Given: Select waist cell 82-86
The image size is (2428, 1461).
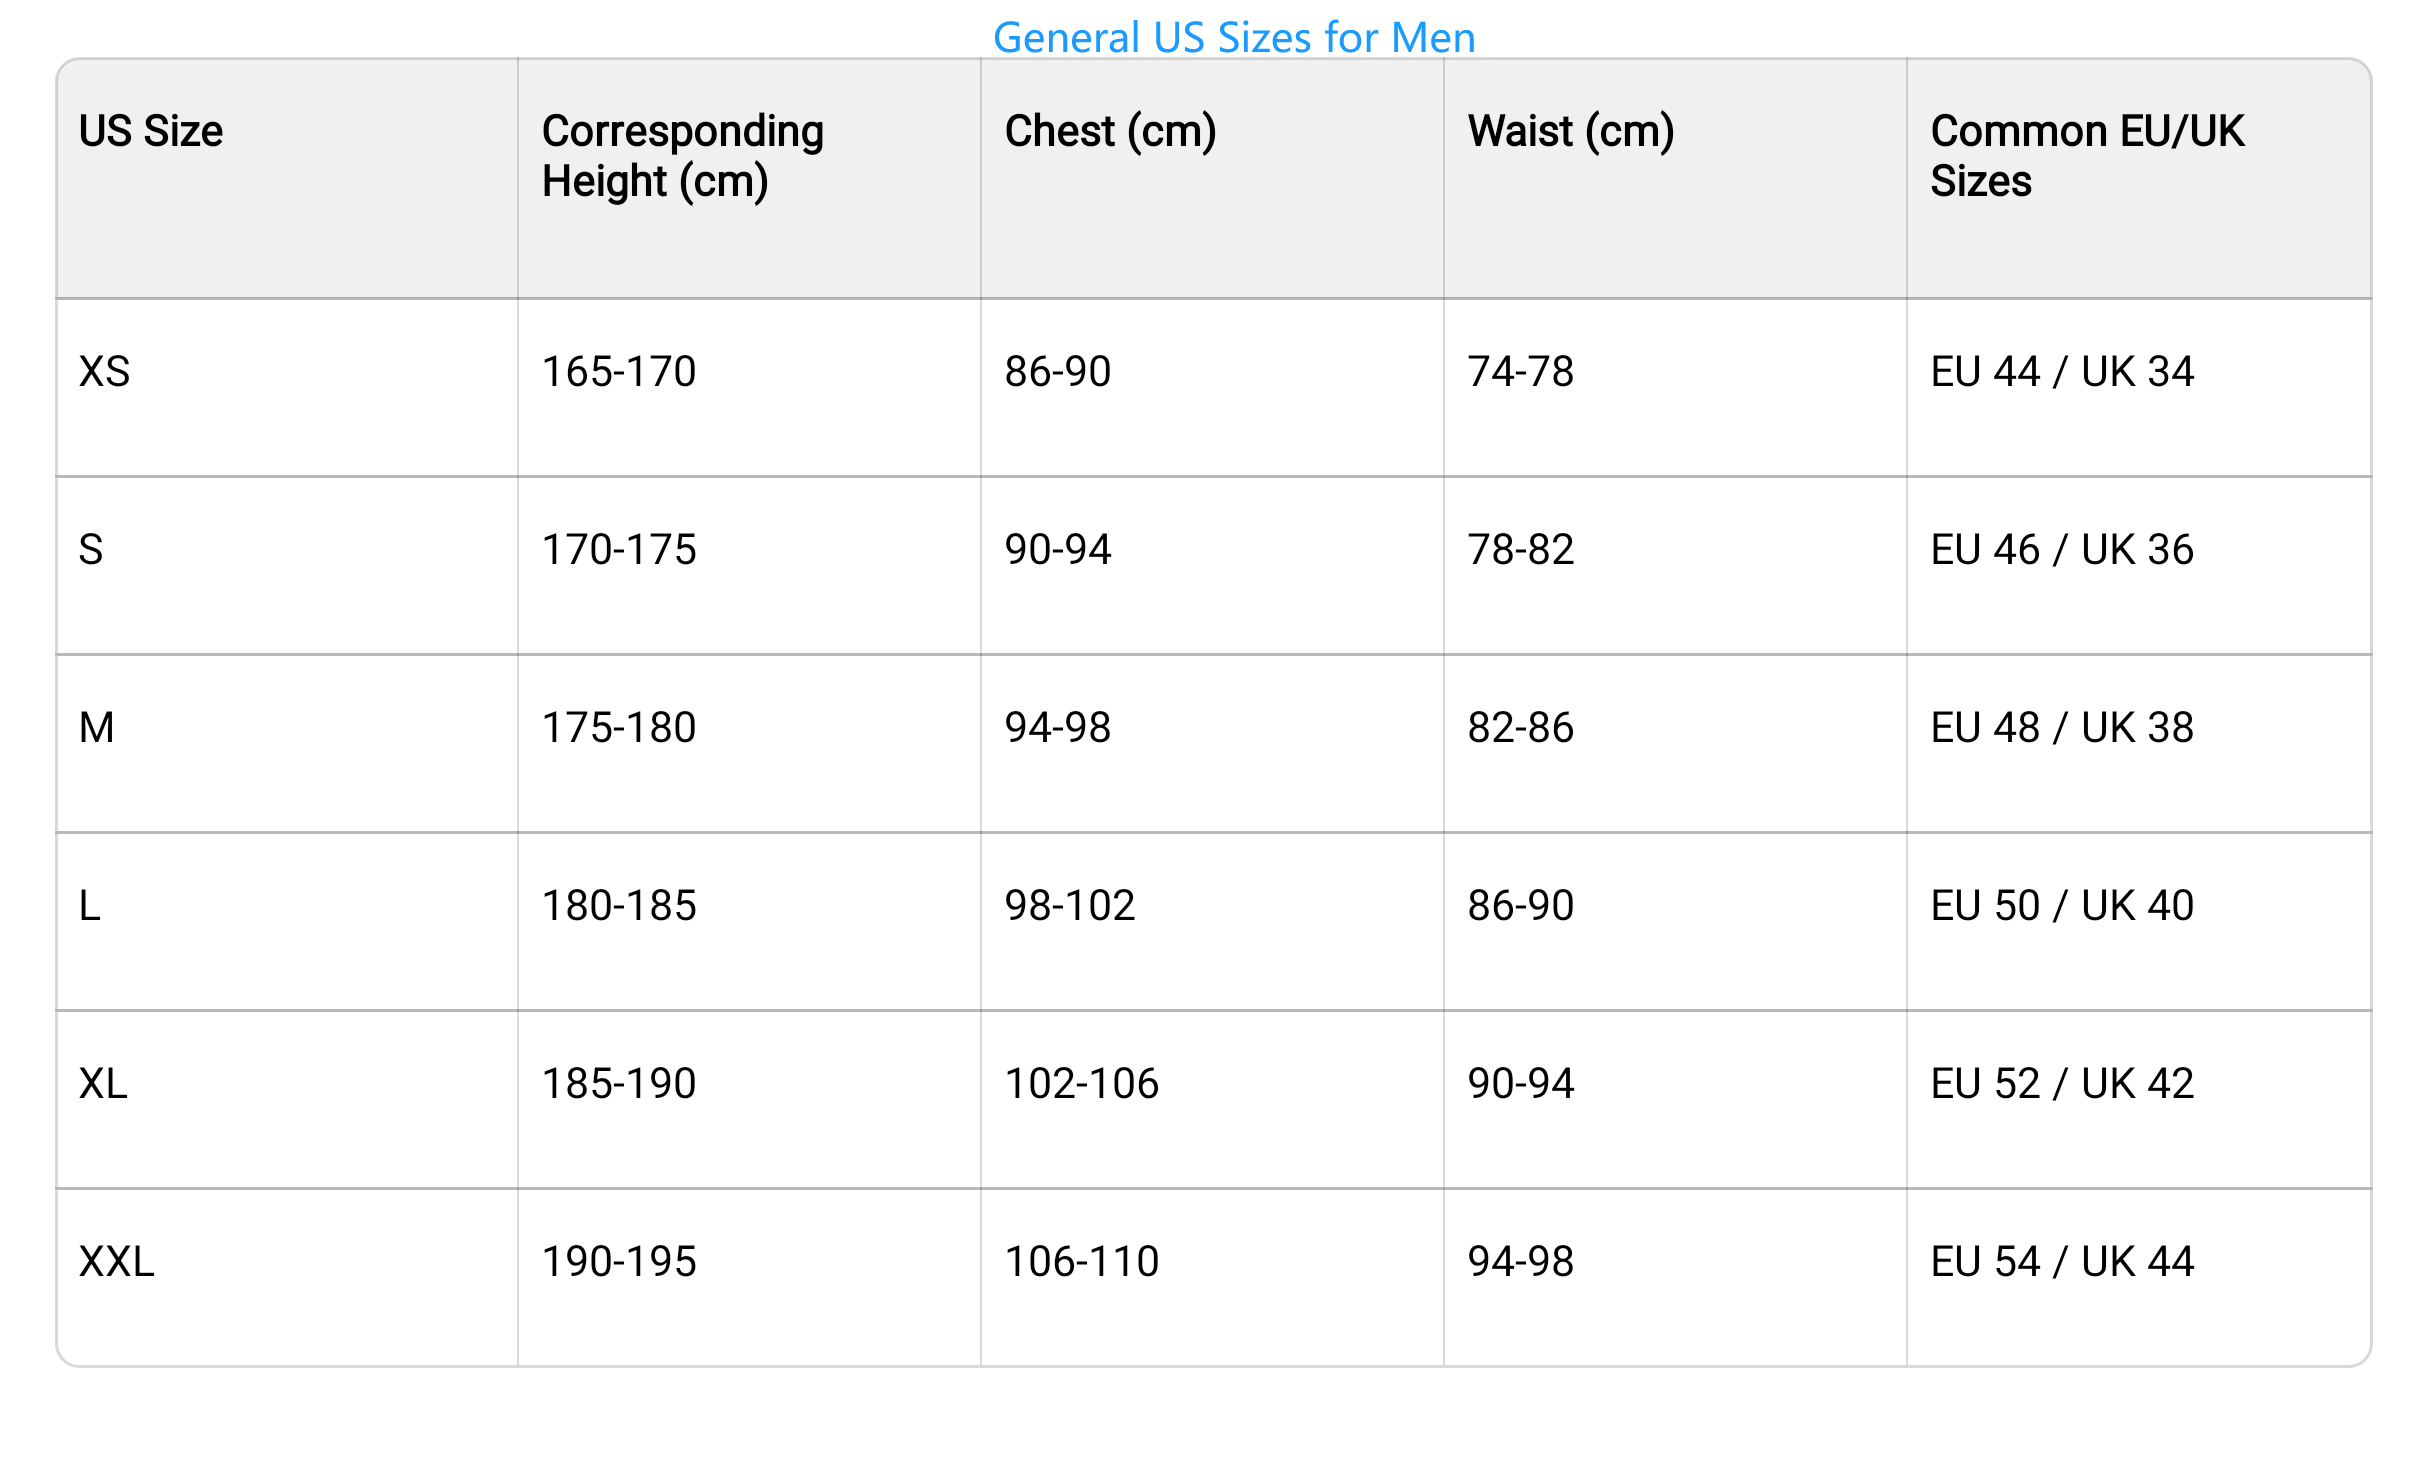Looking at the screenshot, I should click(1675, 744).
